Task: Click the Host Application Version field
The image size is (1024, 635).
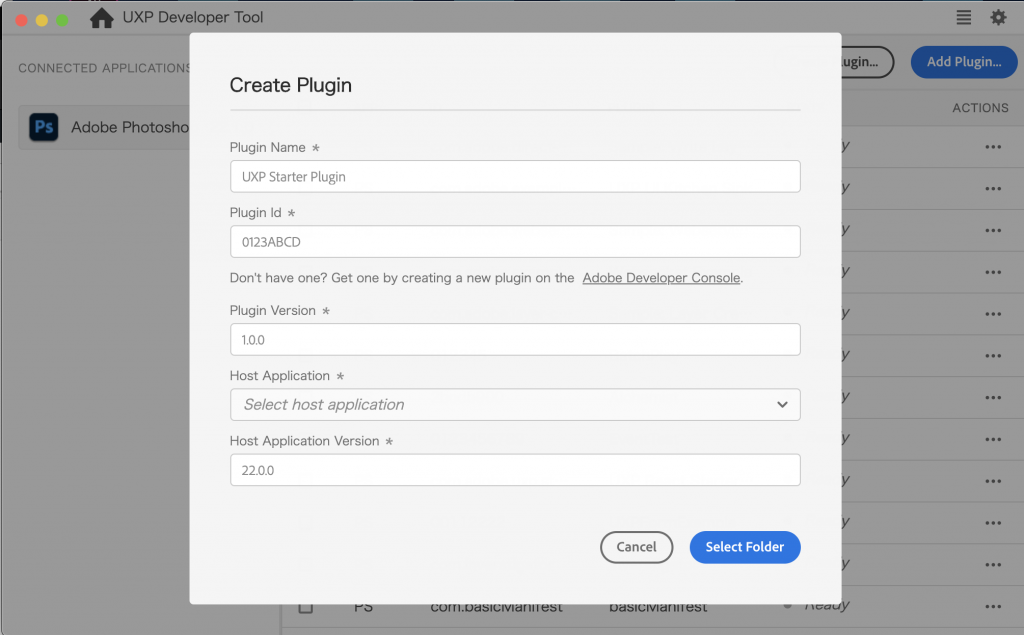Action: click(x=515, y=469)
